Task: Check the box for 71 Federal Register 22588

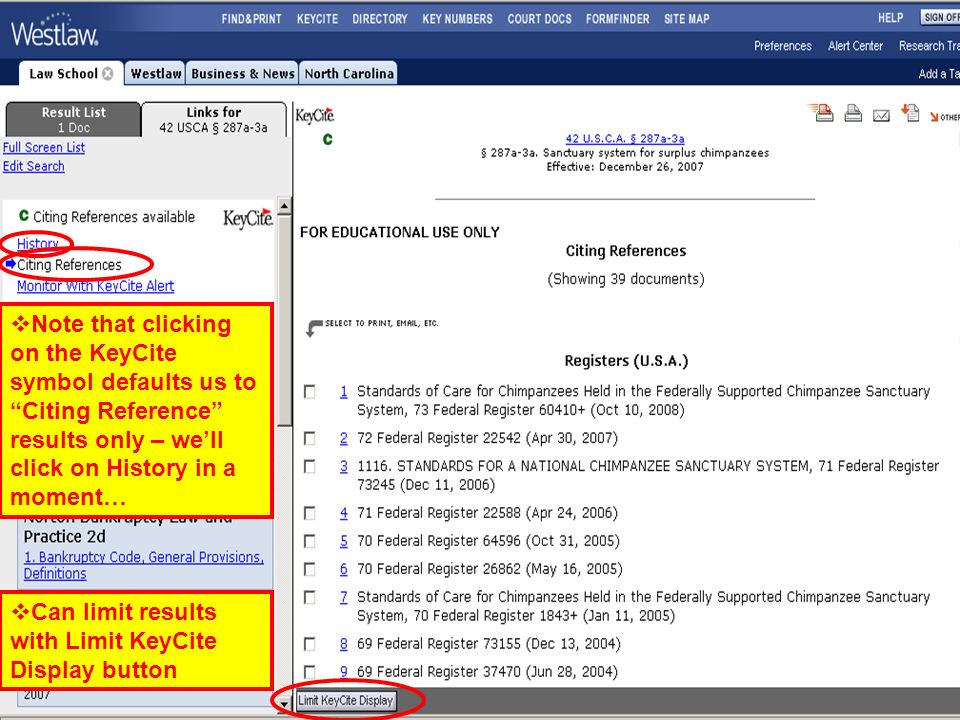Action: (x=310, y=513)
